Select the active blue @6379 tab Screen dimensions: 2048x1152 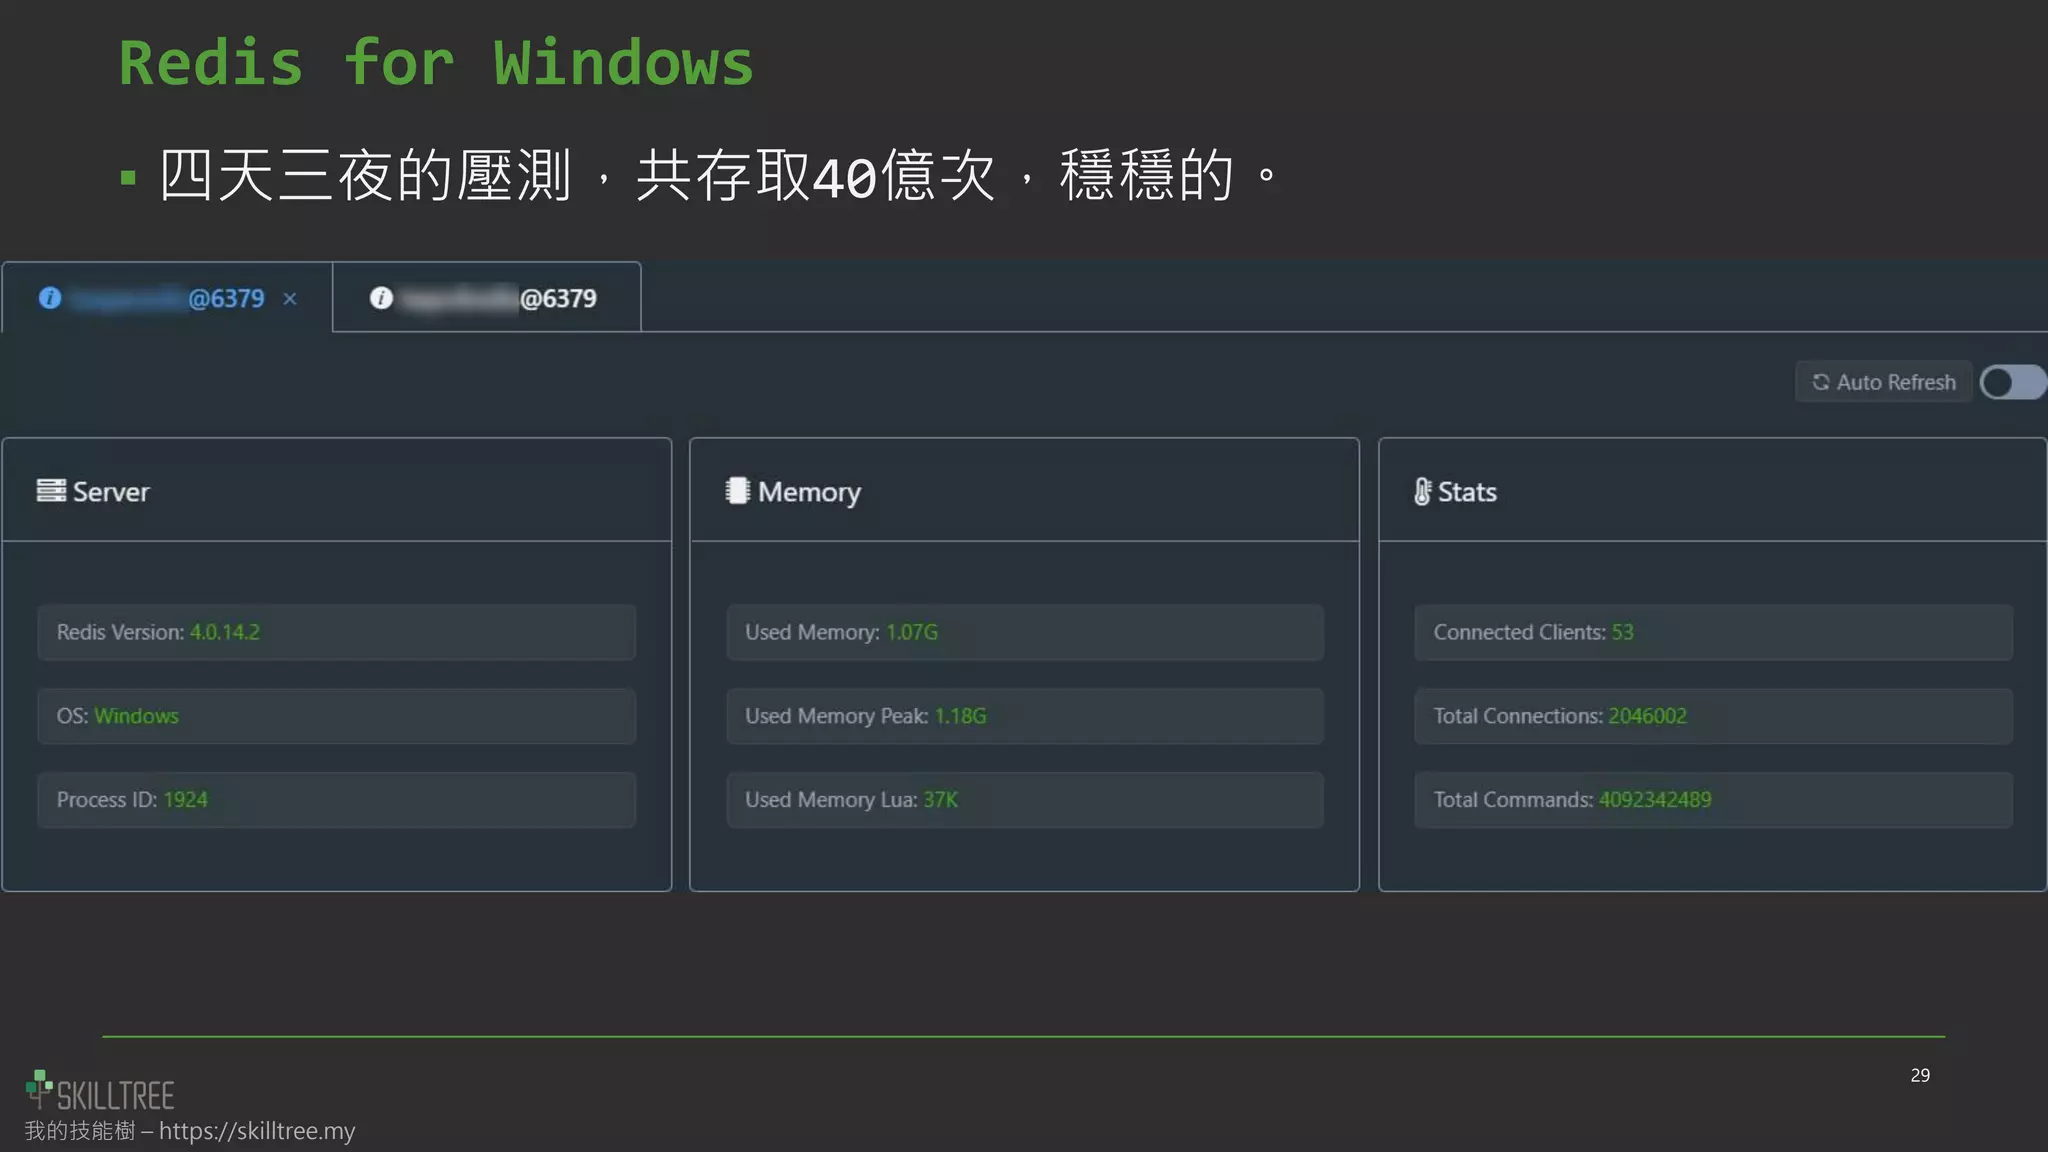[167, 298]
